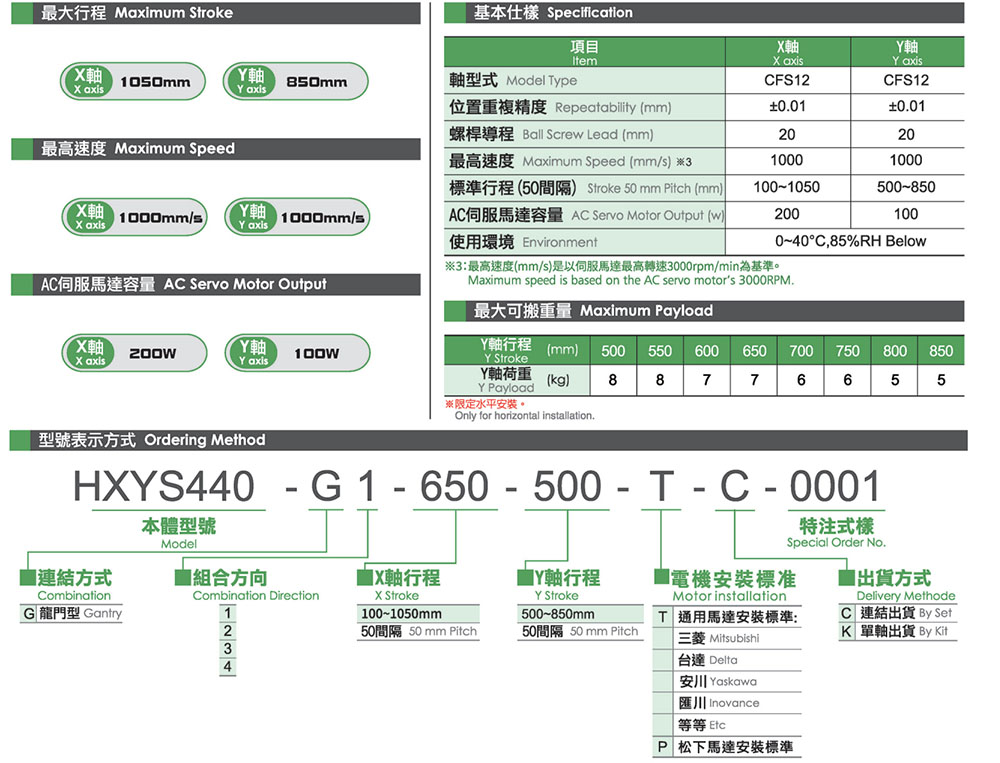
Task: Click the Maximum Speed (mm/s) row label
Action: (584, 161)
